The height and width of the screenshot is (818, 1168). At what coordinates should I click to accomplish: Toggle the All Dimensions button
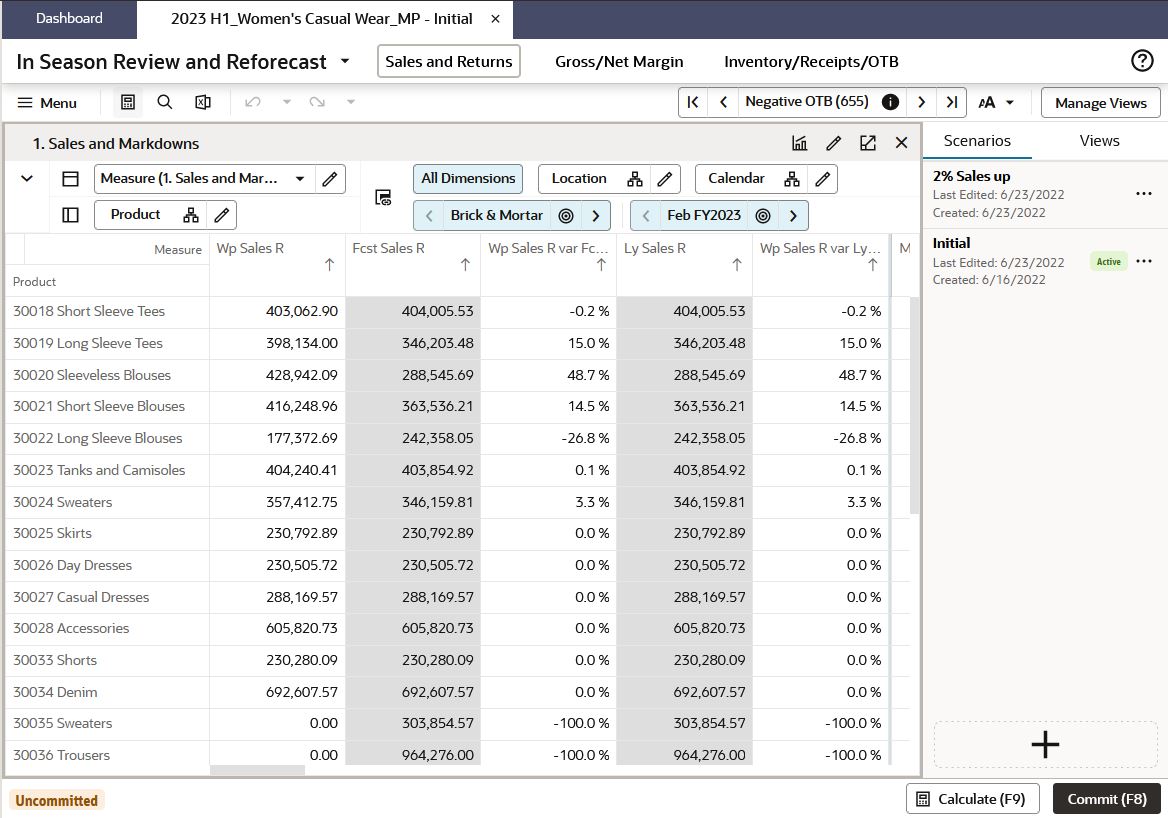tap(468, 179)
